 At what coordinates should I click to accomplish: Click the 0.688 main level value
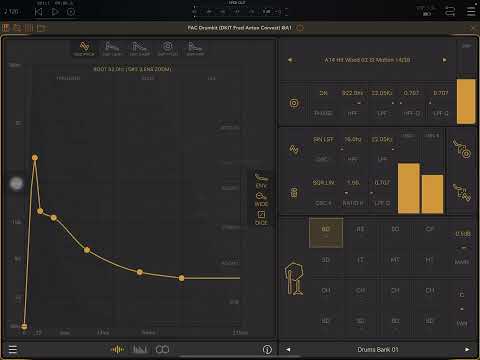(x=463, y=234)
